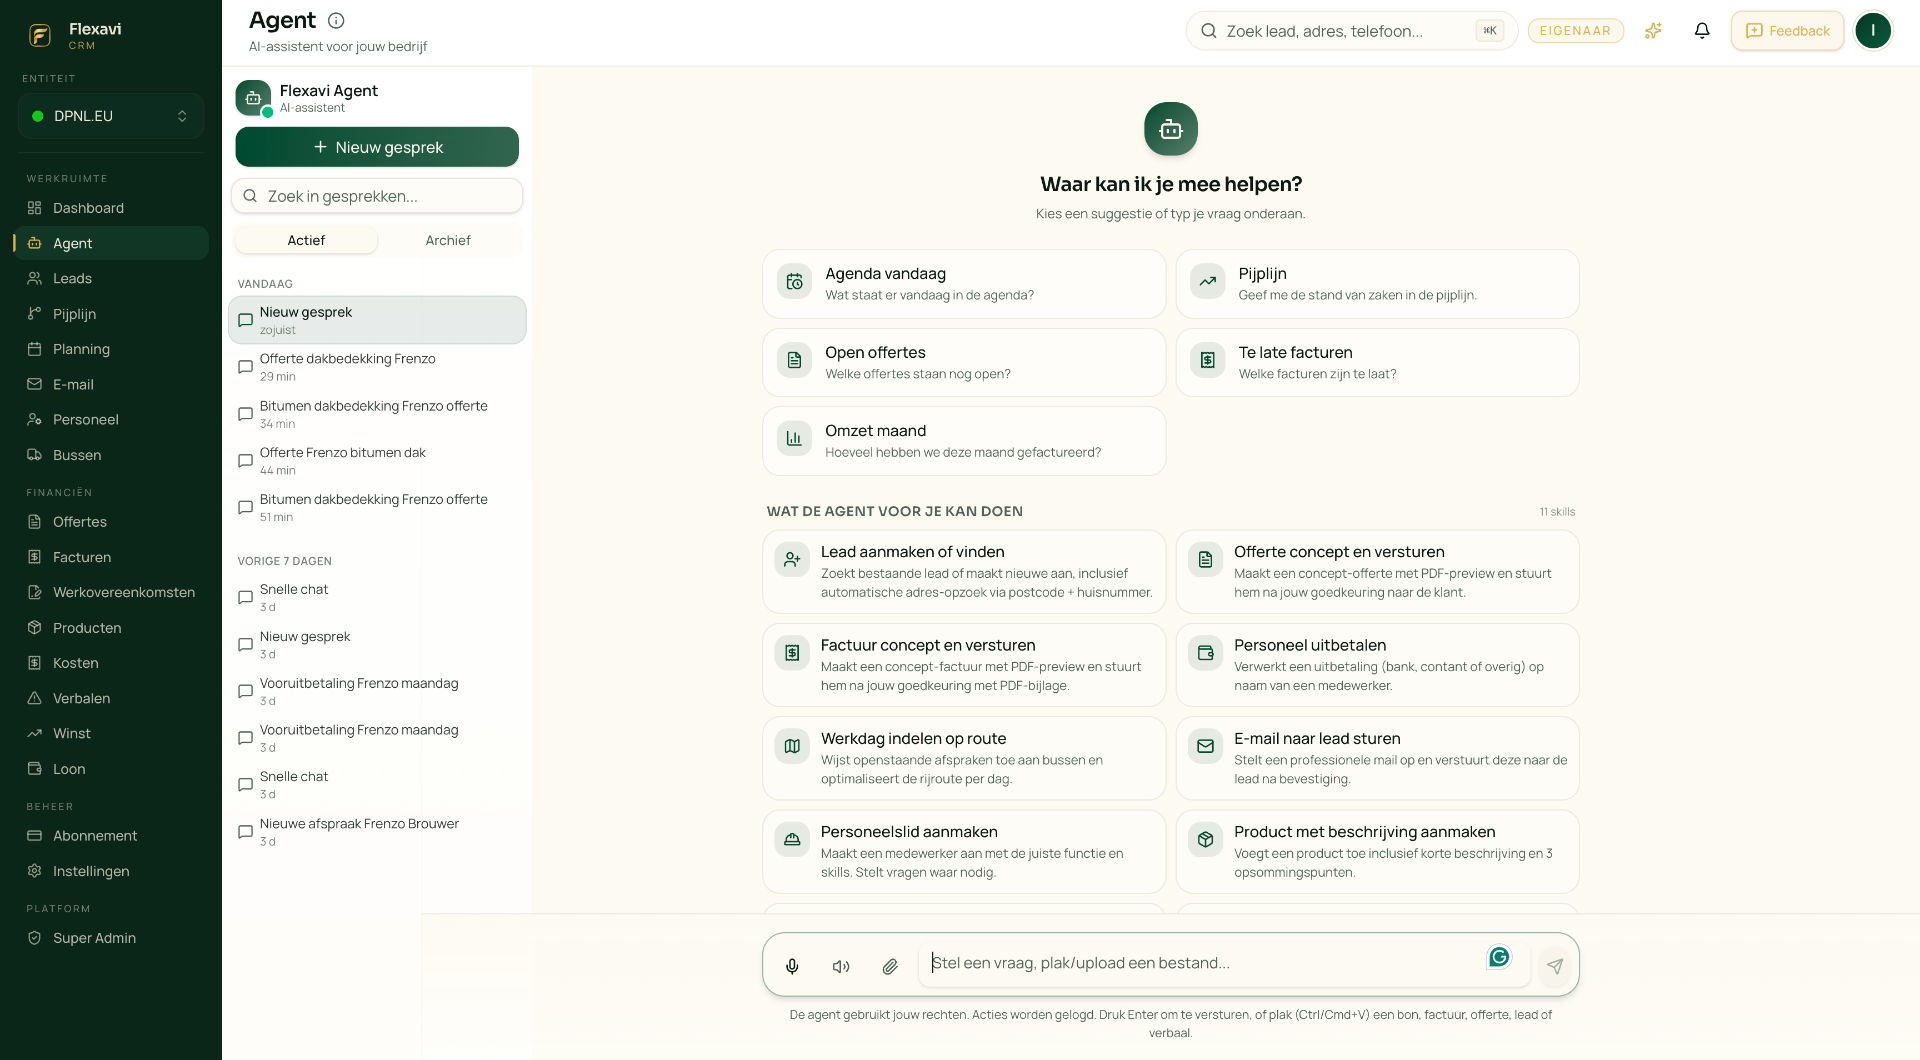Choose the Personeel uitbetalen skill title

click(x=1309, y=646)
